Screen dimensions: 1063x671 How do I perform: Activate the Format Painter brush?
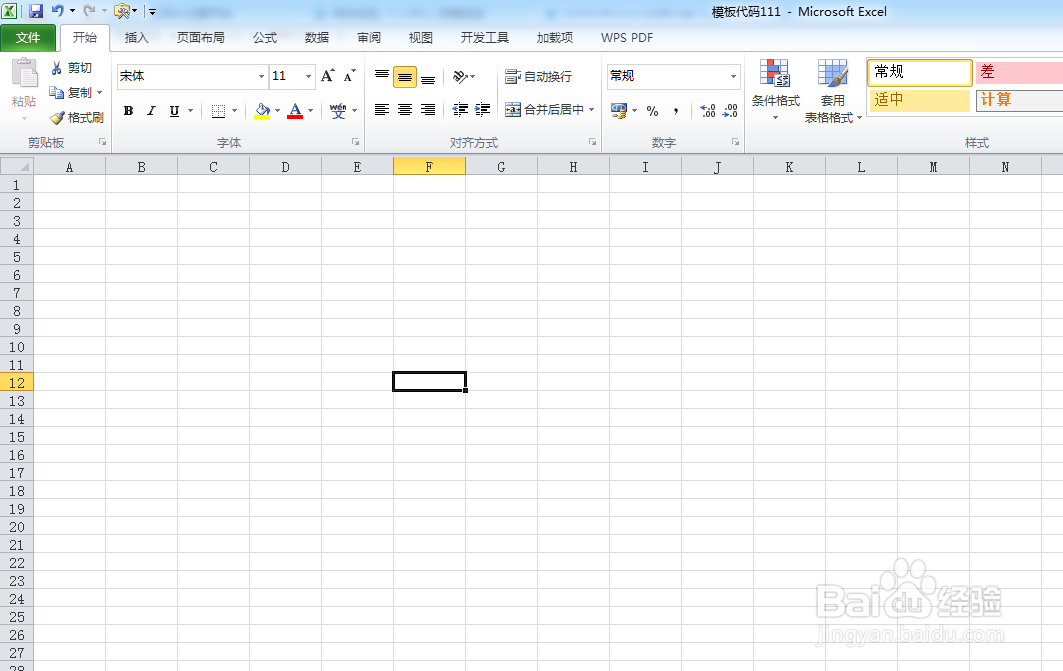57,118
